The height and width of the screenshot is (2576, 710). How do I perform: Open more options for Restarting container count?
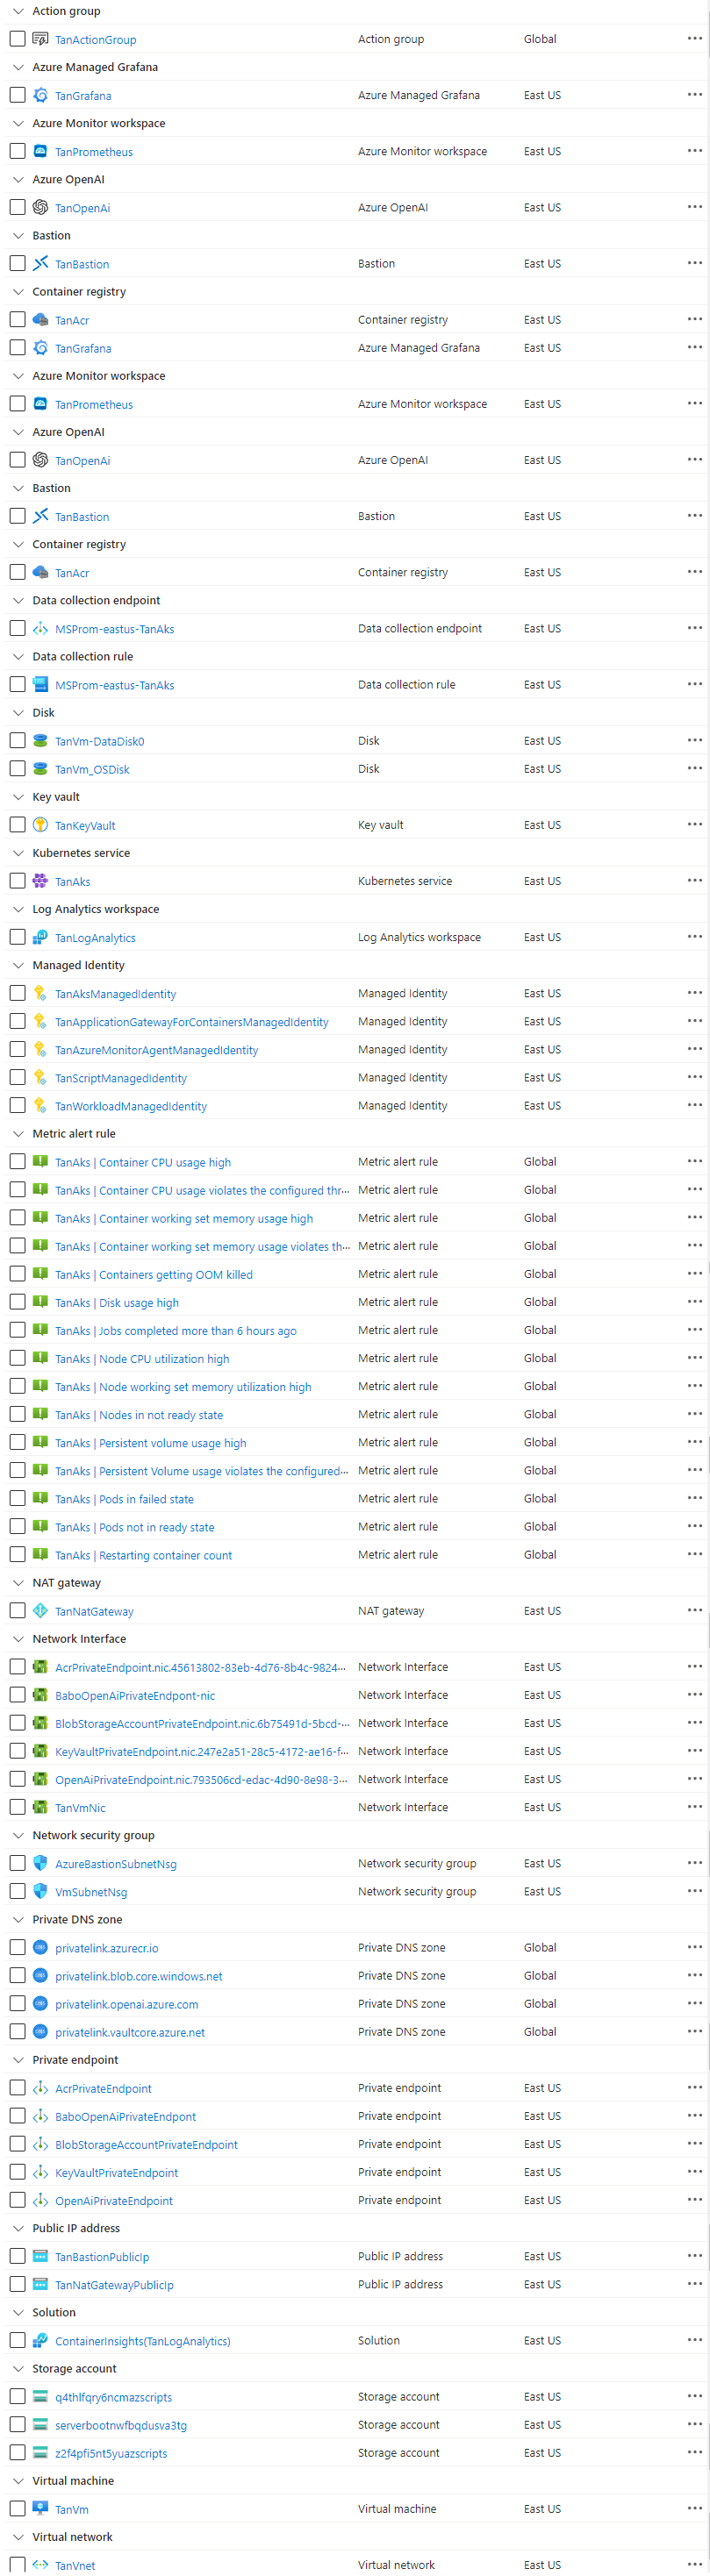click(695, 1554)
